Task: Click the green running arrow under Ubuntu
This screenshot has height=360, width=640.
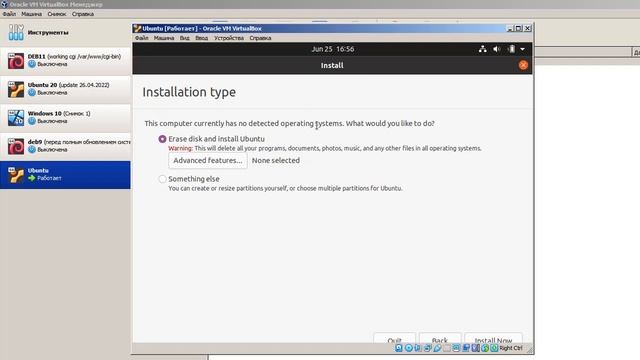Action: pyautogui.click(x=32, y=178)
